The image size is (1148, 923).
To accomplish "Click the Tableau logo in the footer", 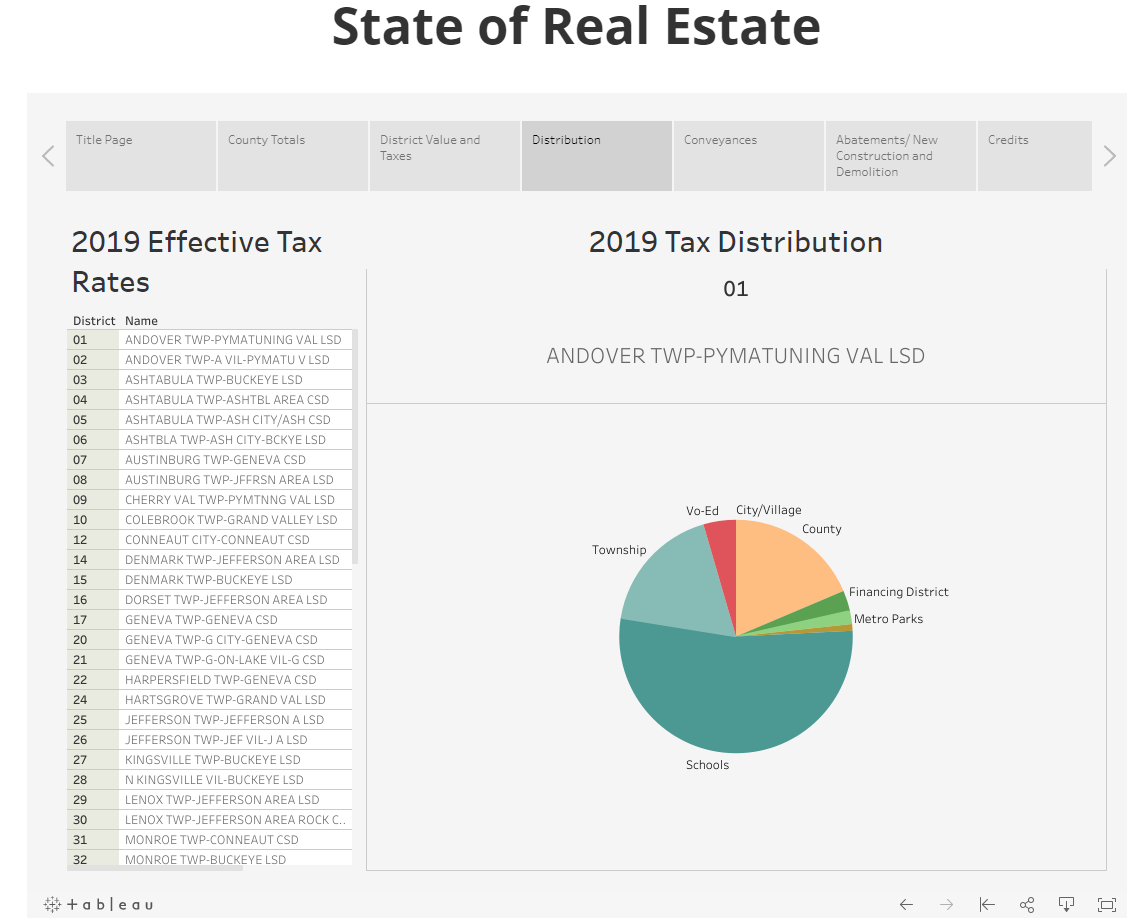I will click(x=98, y=904).
